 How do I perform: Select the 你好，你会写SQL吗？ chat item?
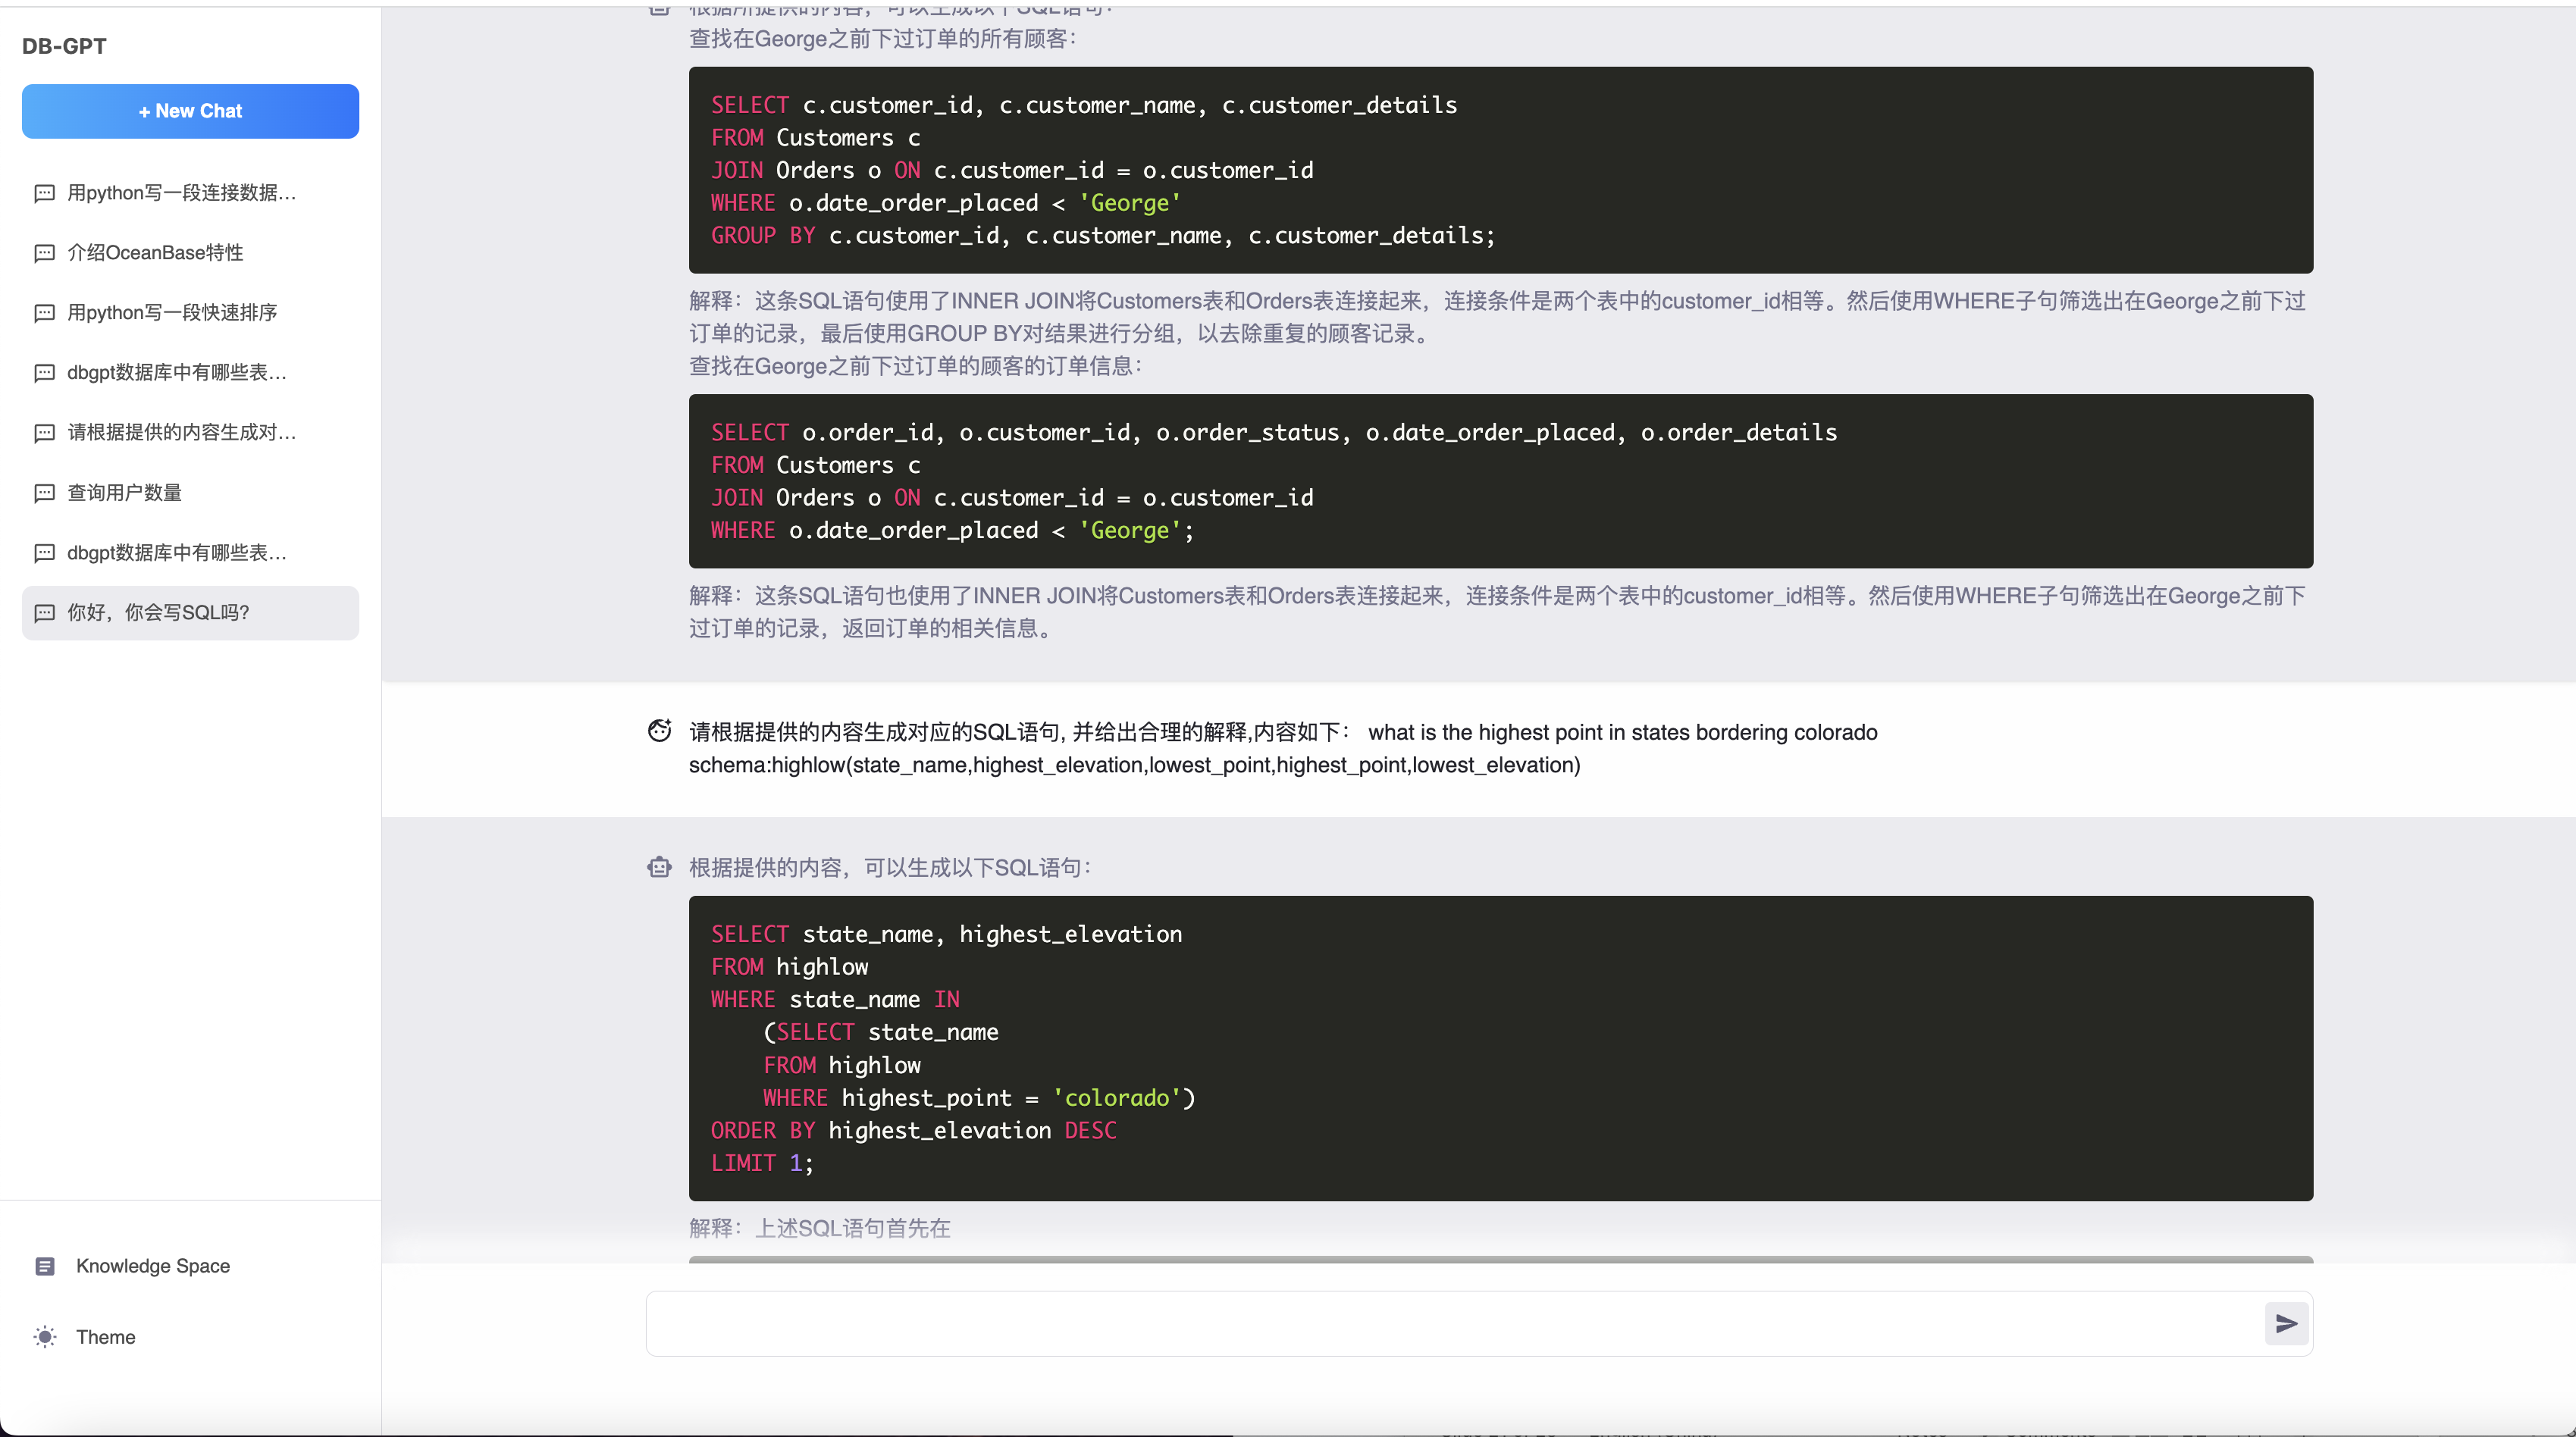tap(190, 611)
